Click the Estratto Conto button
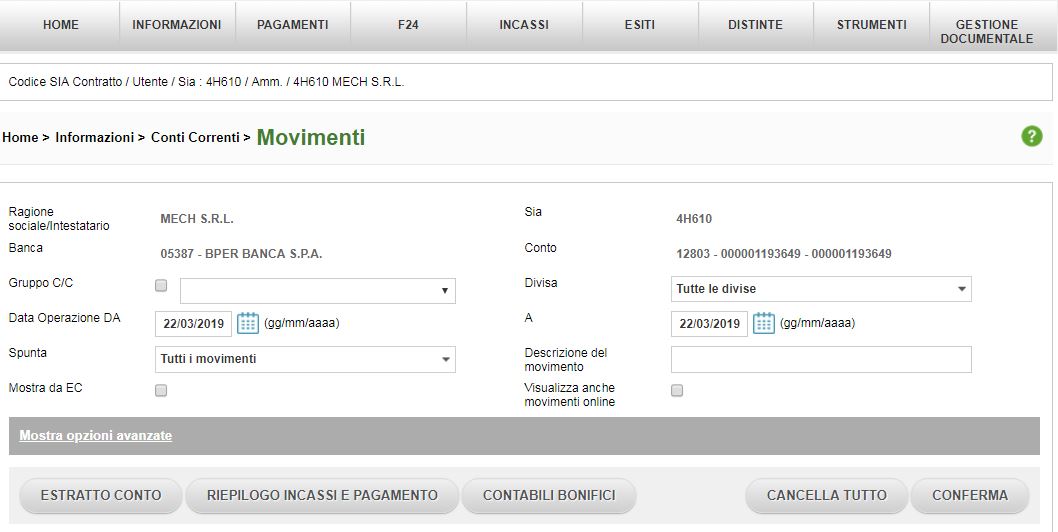 click(x=101, y=495)
